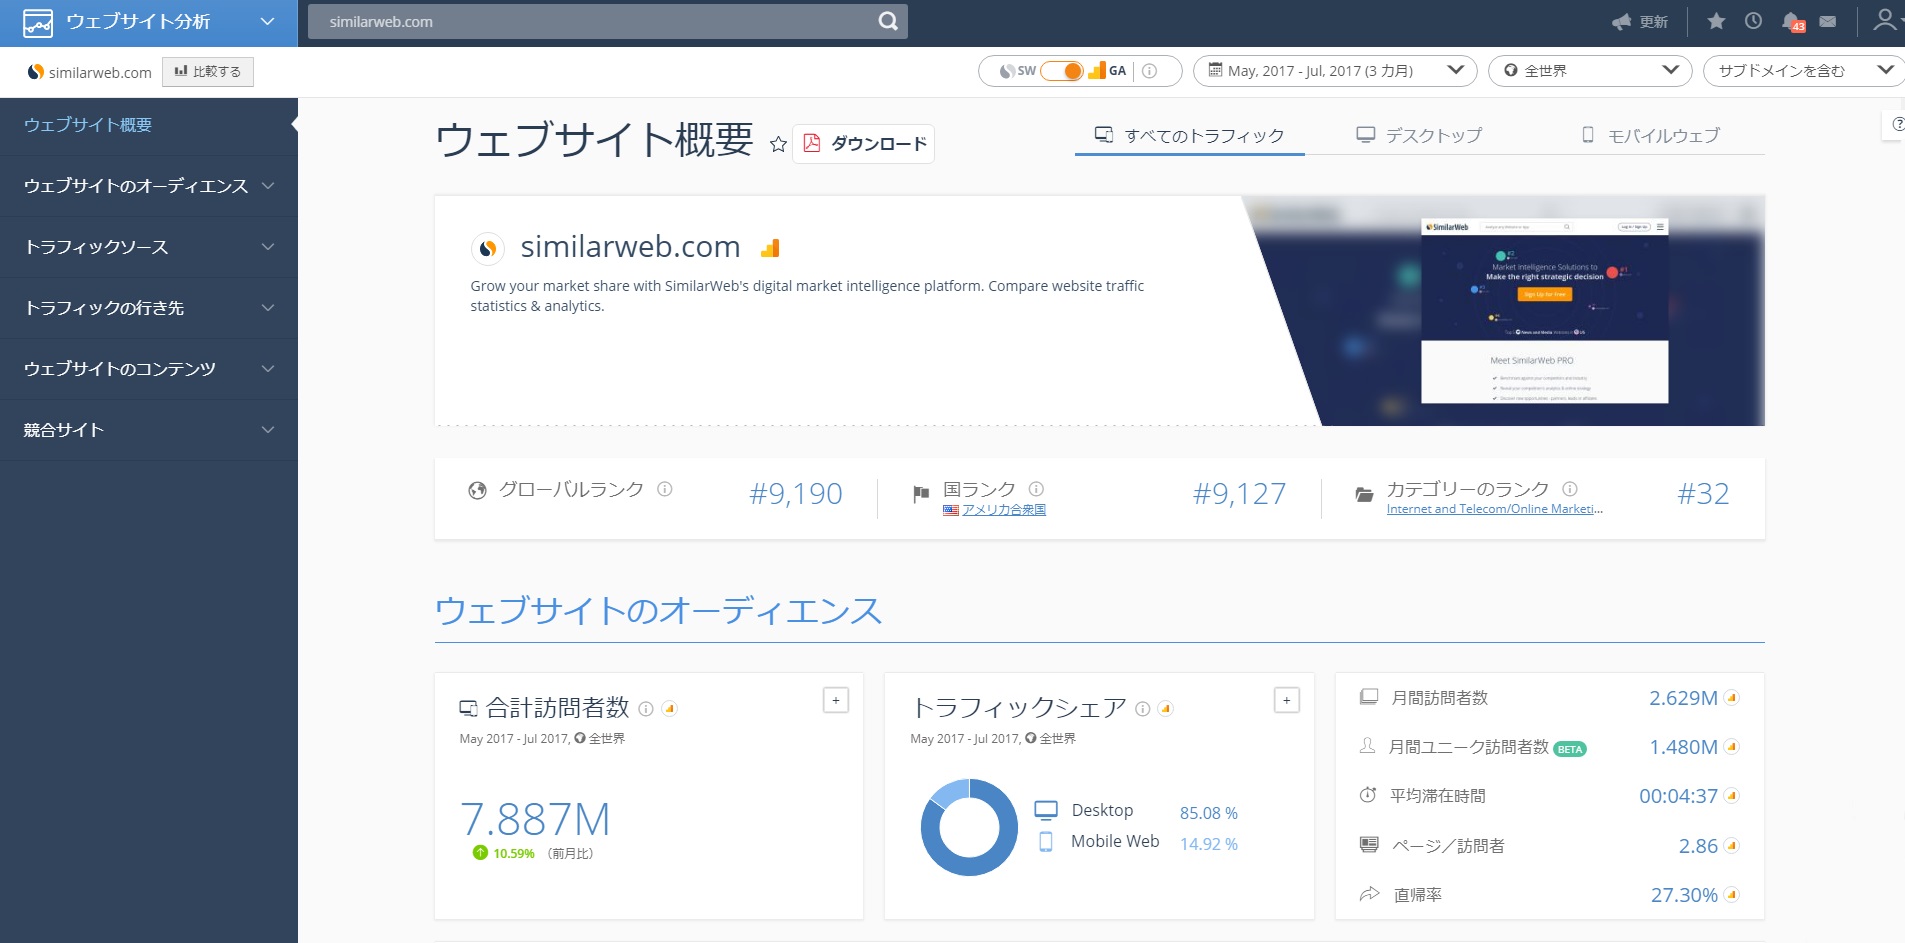The width and height of the screenshot is (1905, 943).
Task: Open the mail envelope icon in header
Action: (1828, 21)
